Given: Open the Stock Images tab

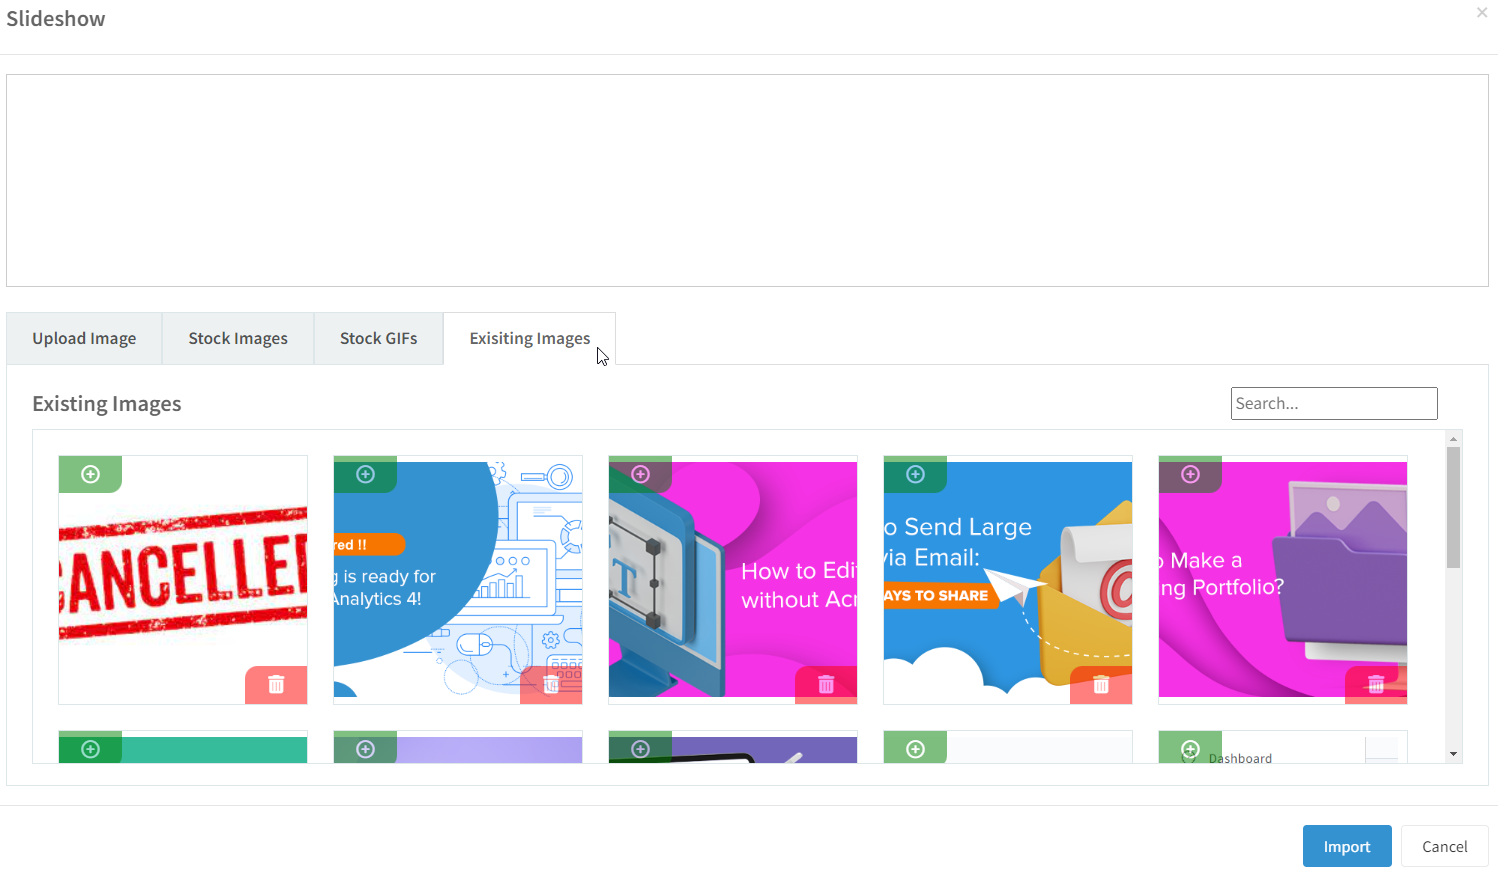Looking at the screenshot, I should 238,338.
